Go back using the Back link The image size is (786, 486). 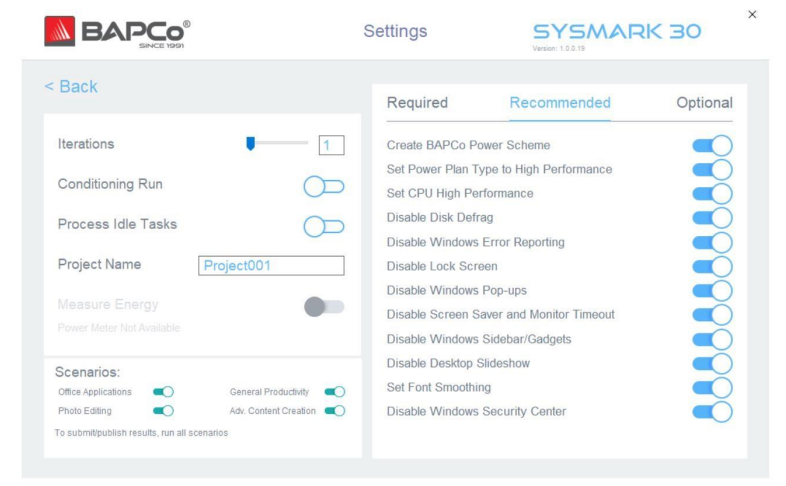point(70,87)
